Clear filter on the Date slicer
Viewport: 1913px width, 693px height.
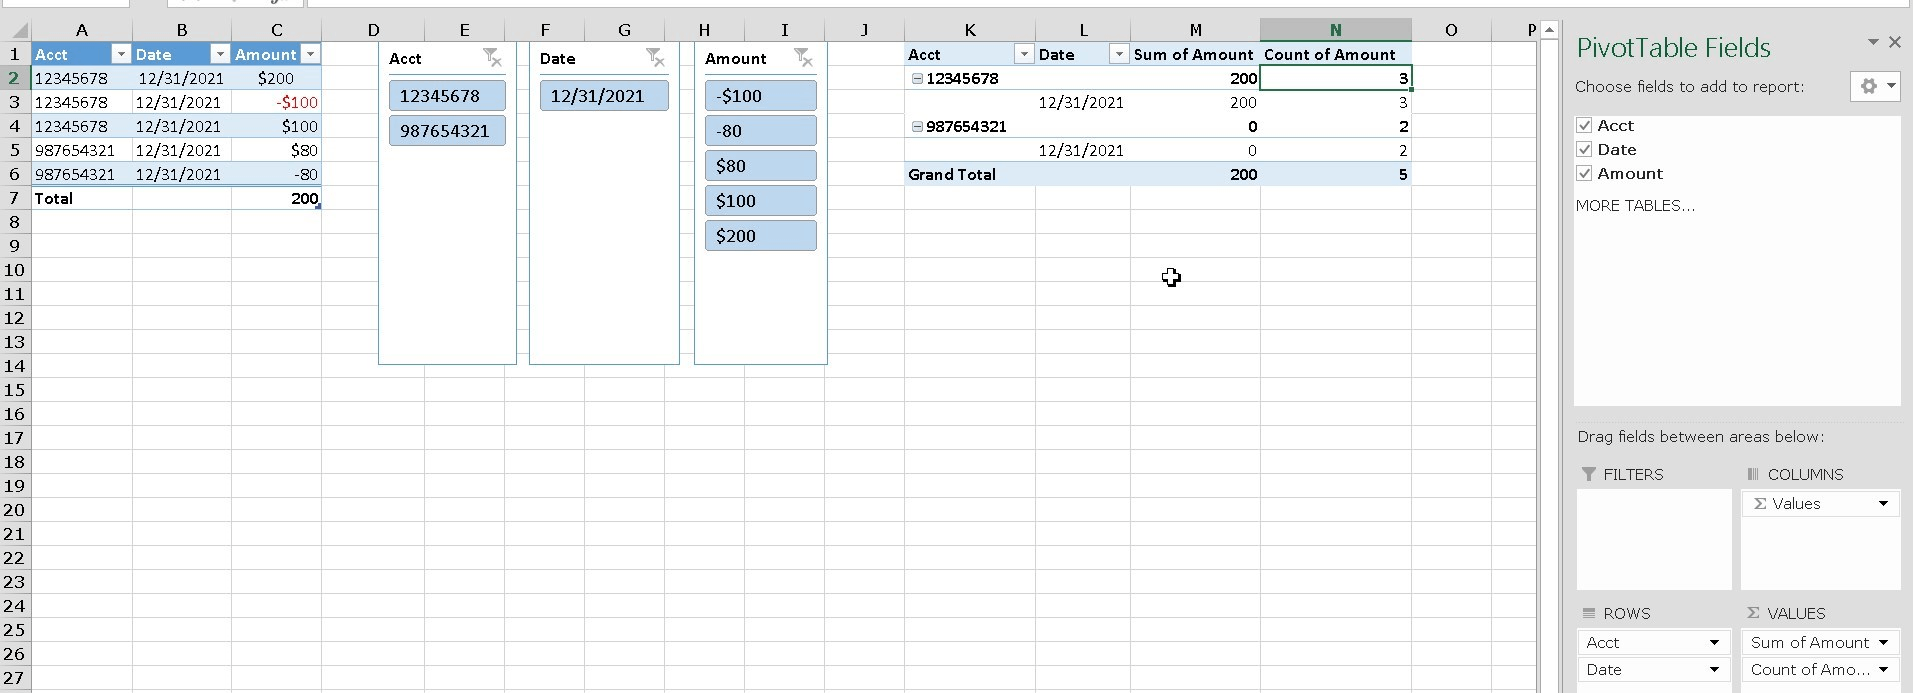tap(655, 58)
